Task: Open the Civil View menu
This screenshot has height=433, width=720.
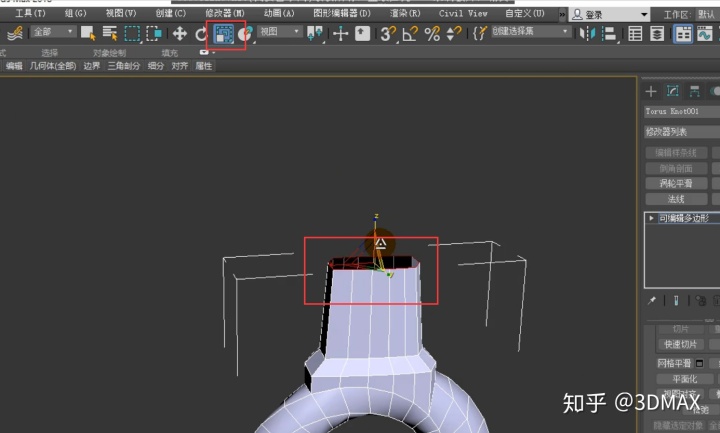Action: pos(463,13)
